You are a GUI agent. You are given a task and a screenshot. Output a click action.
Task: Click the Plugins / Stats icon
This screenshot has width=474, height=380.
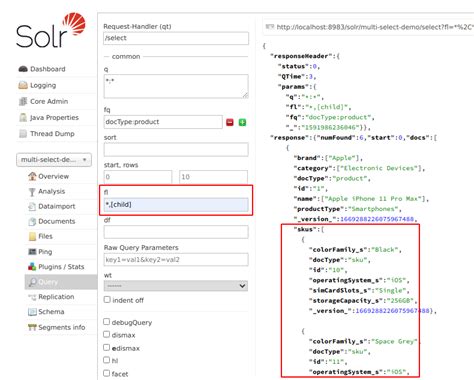32,267
